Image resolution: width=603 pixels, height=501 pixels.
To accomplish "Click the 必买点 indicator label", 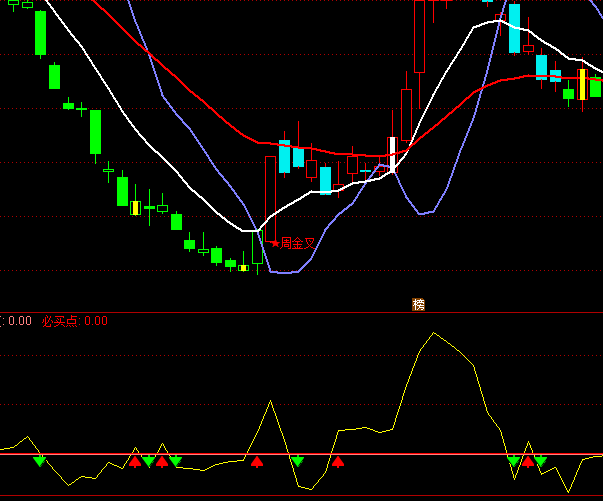I will [x=60, y=321].
